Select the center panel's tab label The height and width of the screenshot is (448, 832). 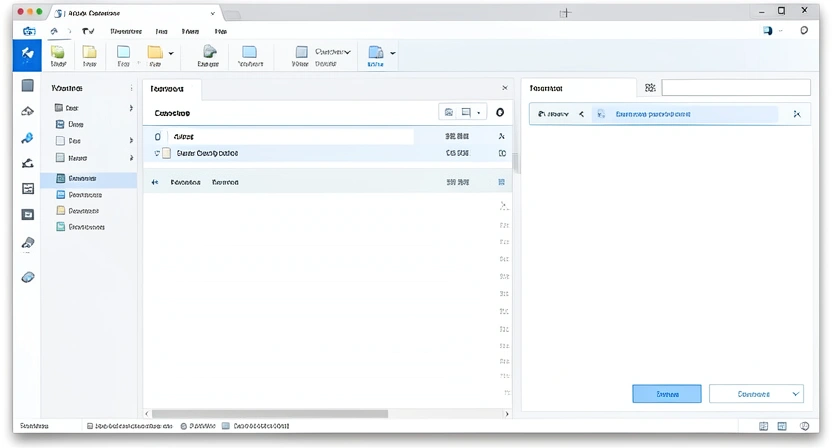[167, 89]
